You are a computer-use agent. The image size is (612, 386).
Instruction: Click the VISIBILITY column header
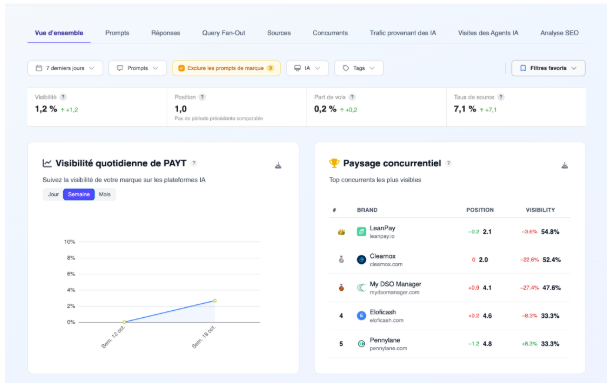[x=540, y=210]
